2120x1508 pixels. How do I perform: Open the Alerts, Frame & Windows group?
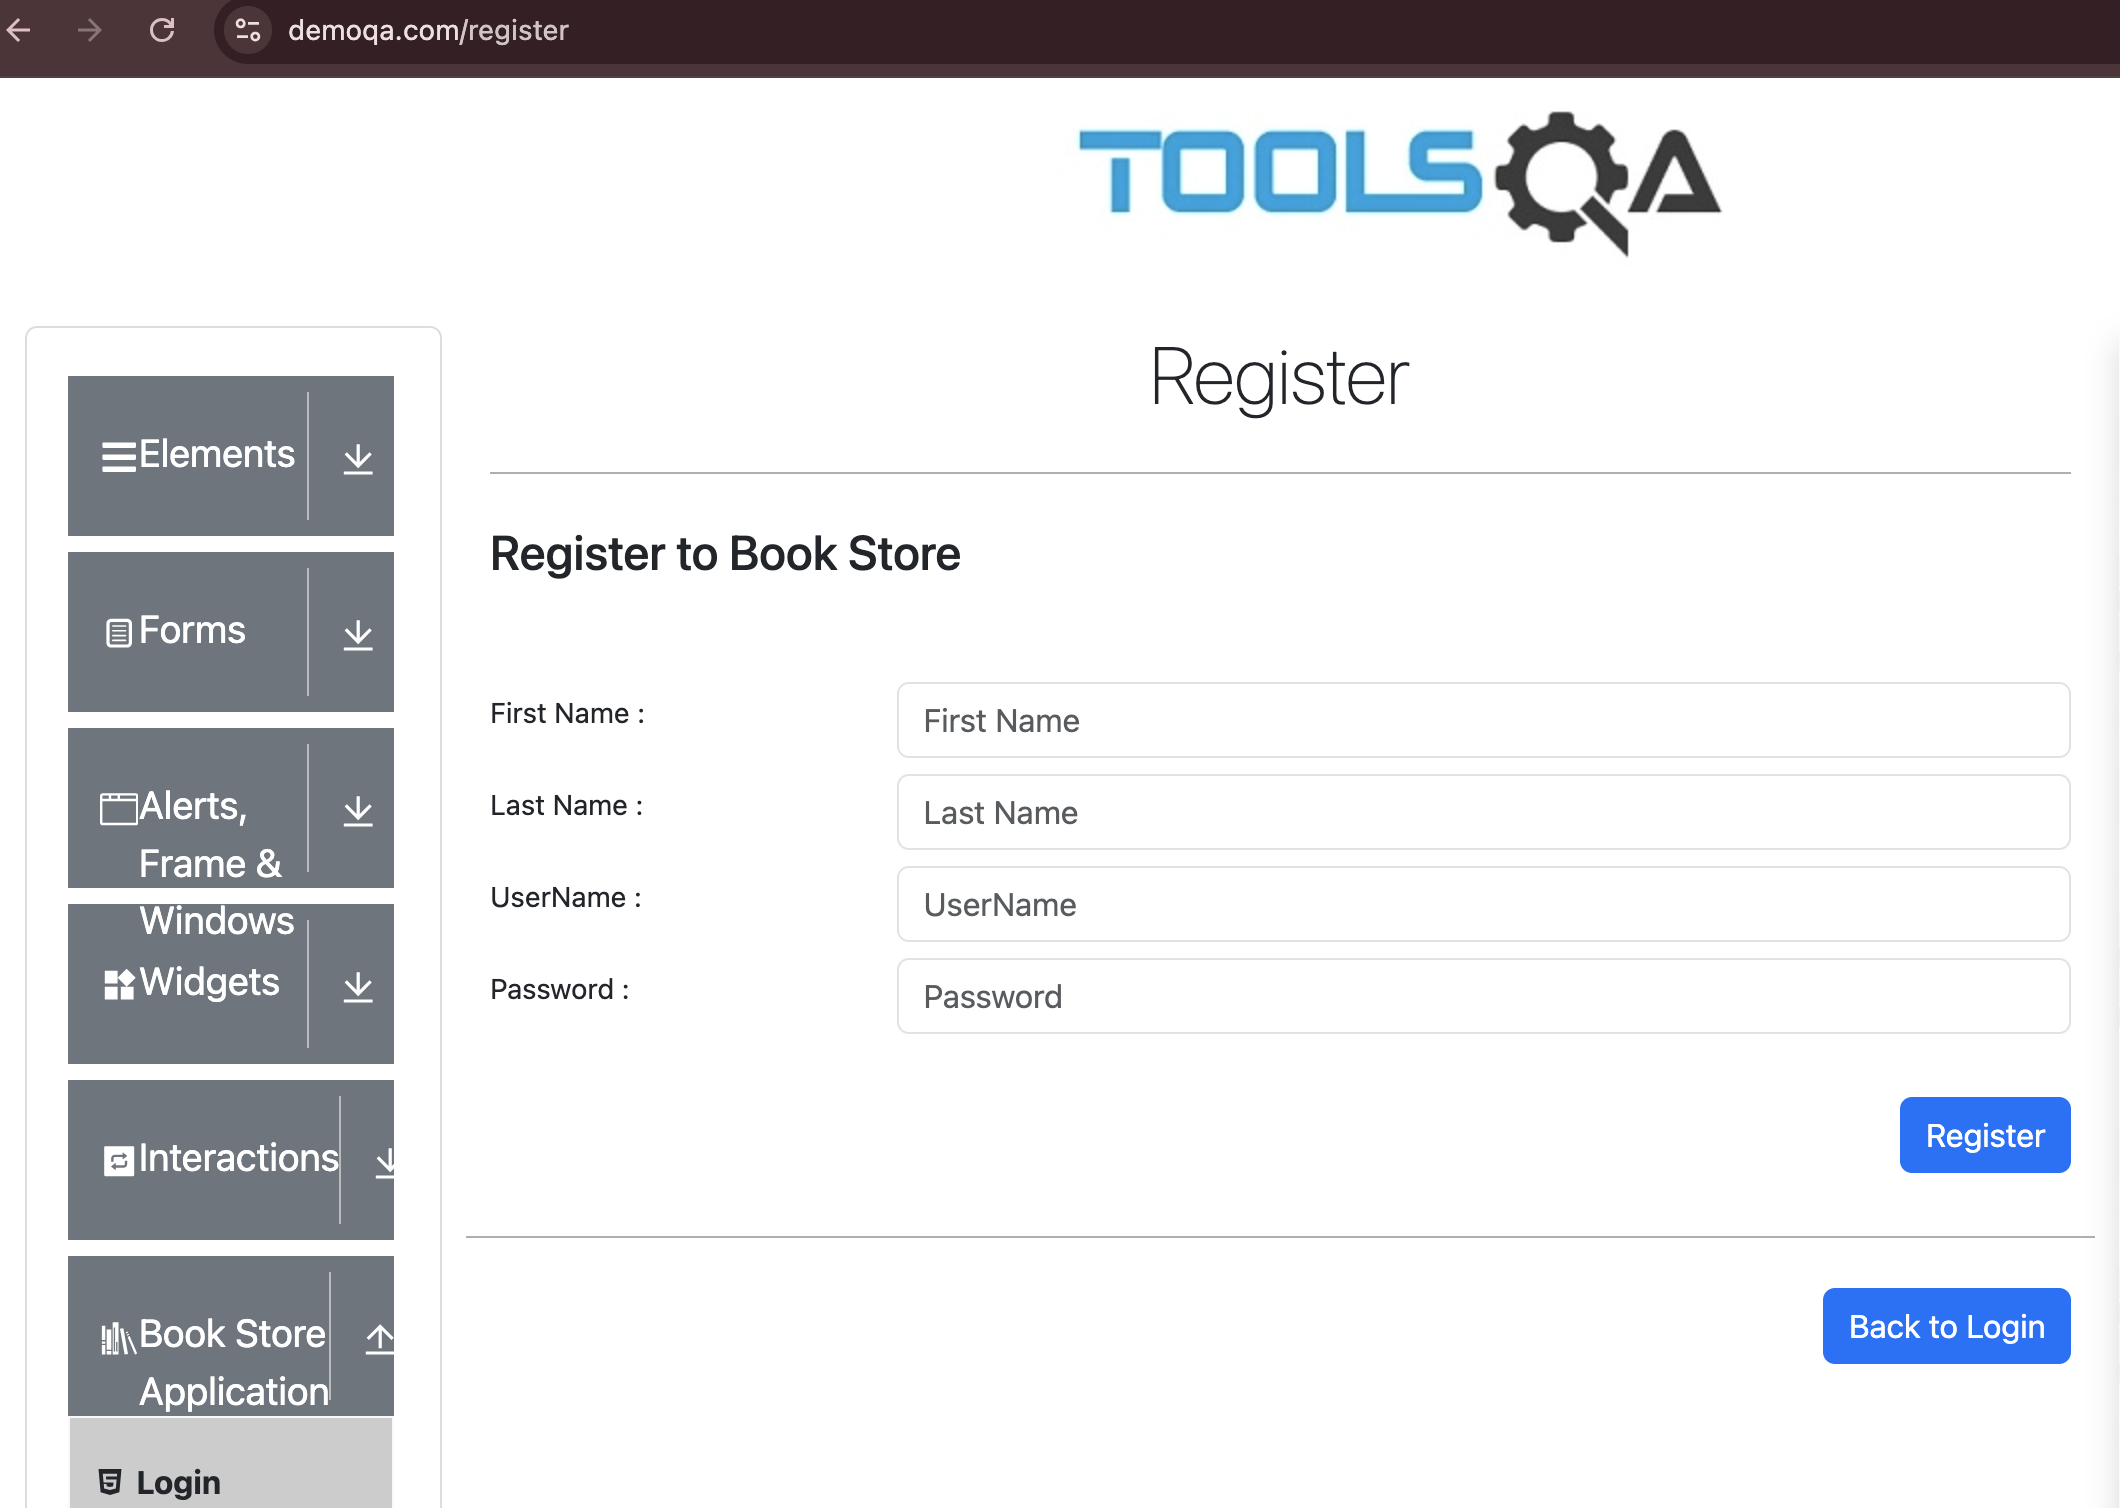click(231, 808)
